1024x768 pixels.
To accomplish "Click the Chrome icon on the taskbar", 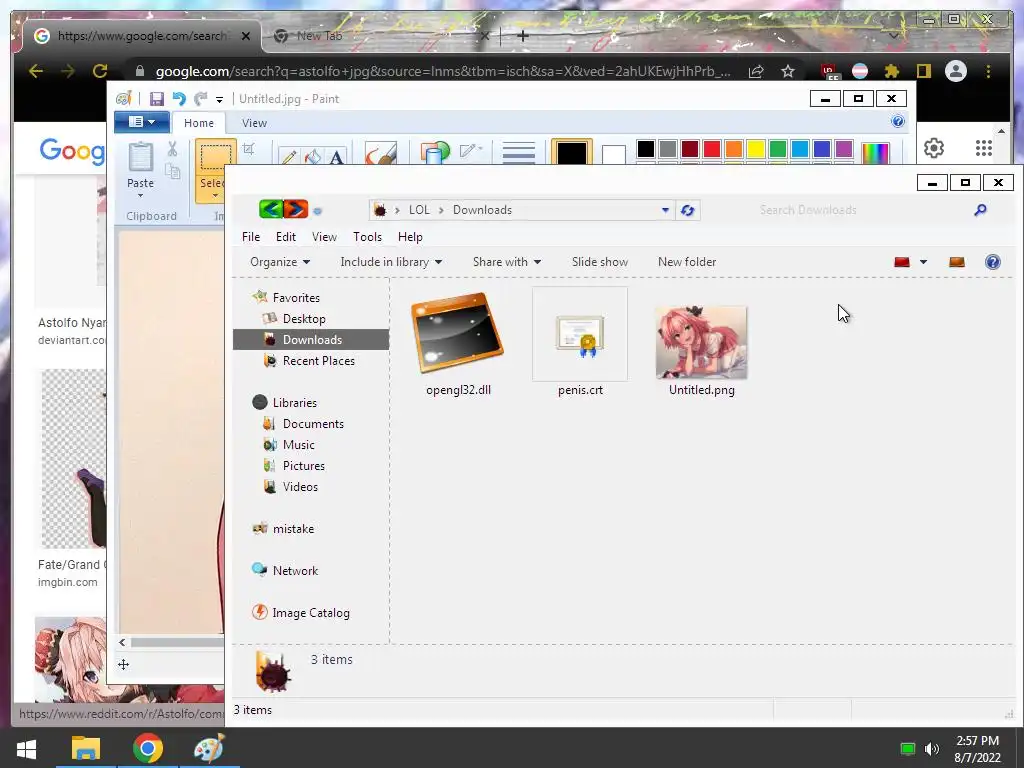I will coord(148,748).
